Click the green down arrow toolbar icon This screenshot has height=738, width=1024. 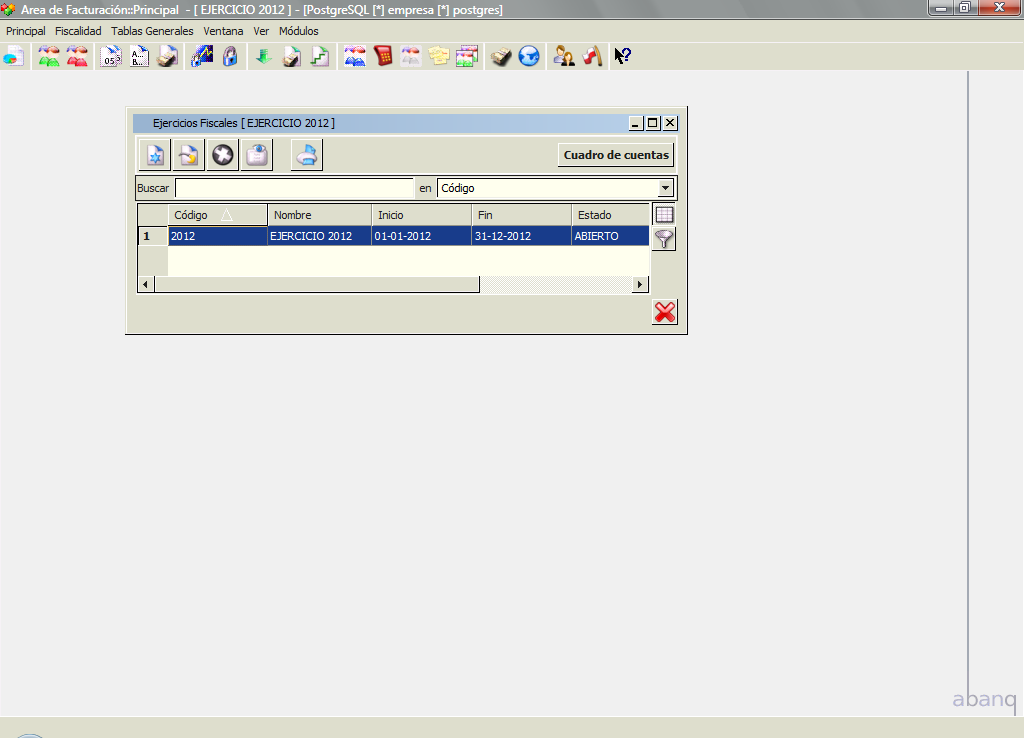264,56
